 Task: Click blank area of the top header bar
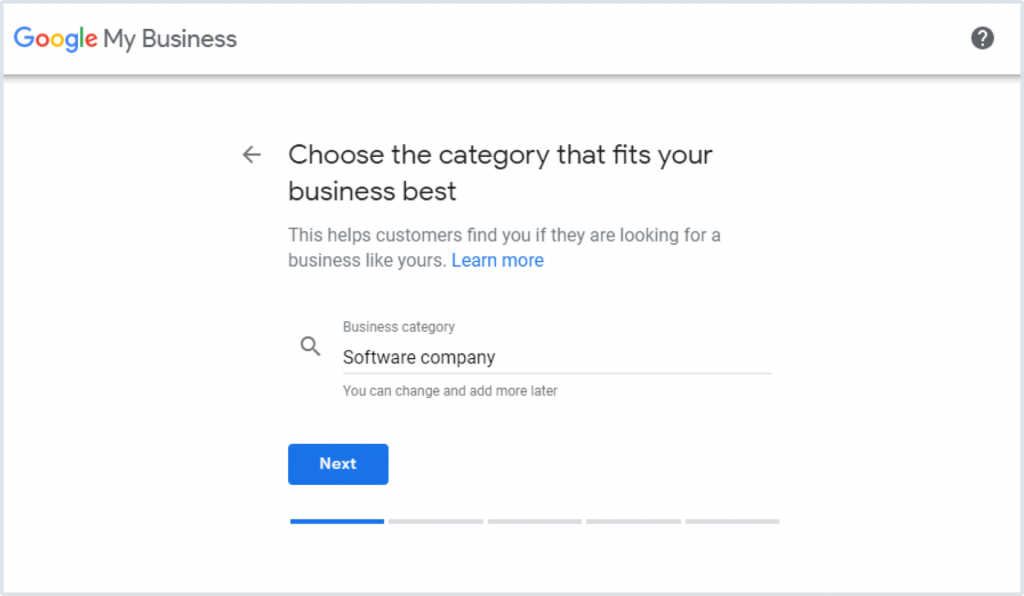tap(600, 39)
